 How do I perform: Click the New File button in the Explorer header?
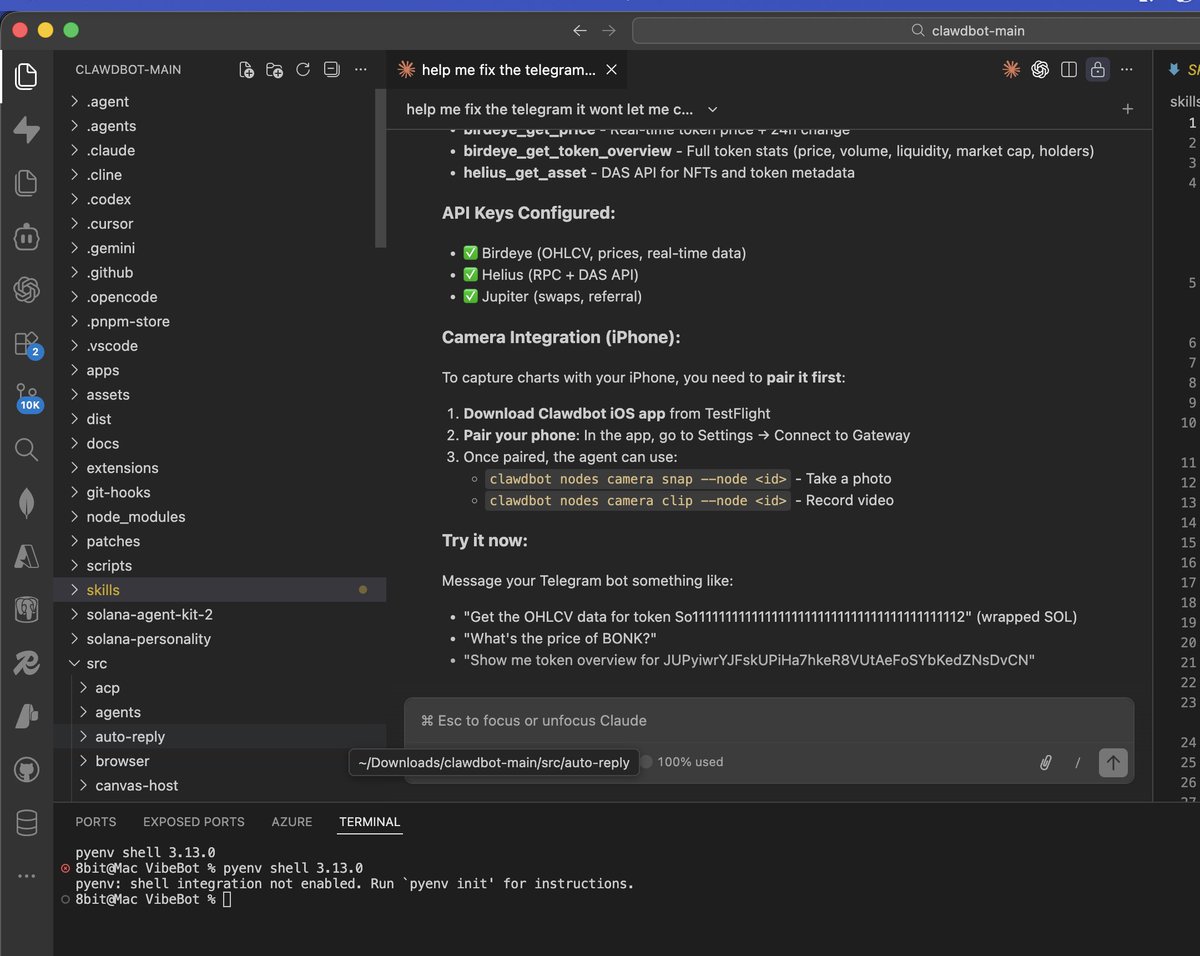[247, 69]
